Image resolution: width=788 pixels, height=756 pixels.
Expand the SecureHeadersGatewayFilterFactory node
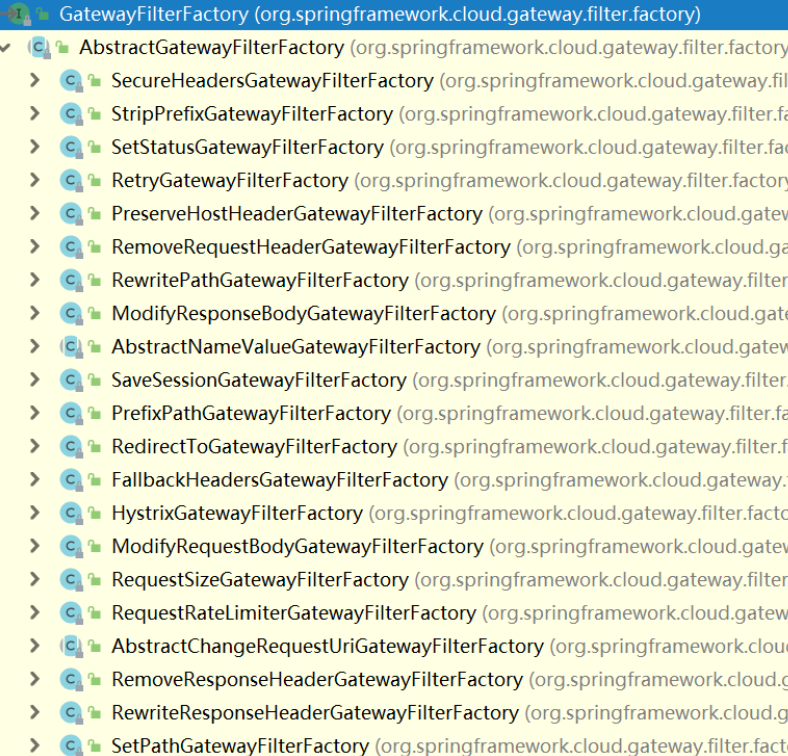(35, 80)
